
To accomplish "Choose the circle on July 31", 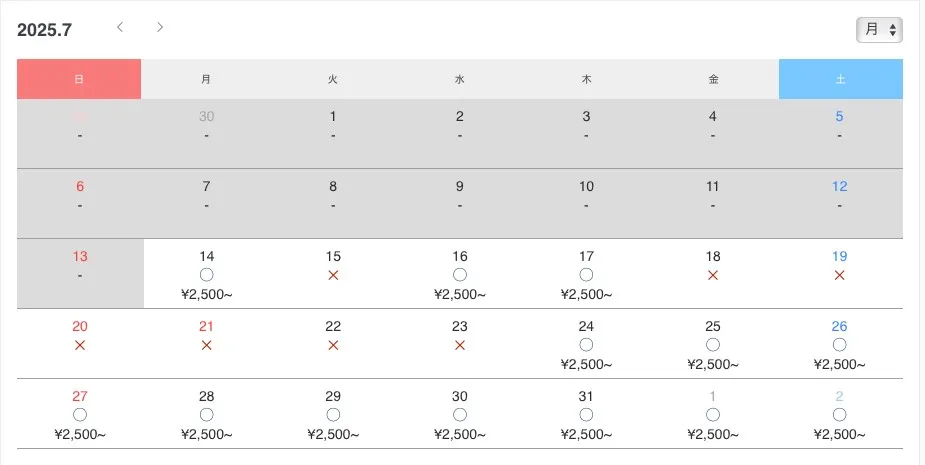I will (586, 415).
